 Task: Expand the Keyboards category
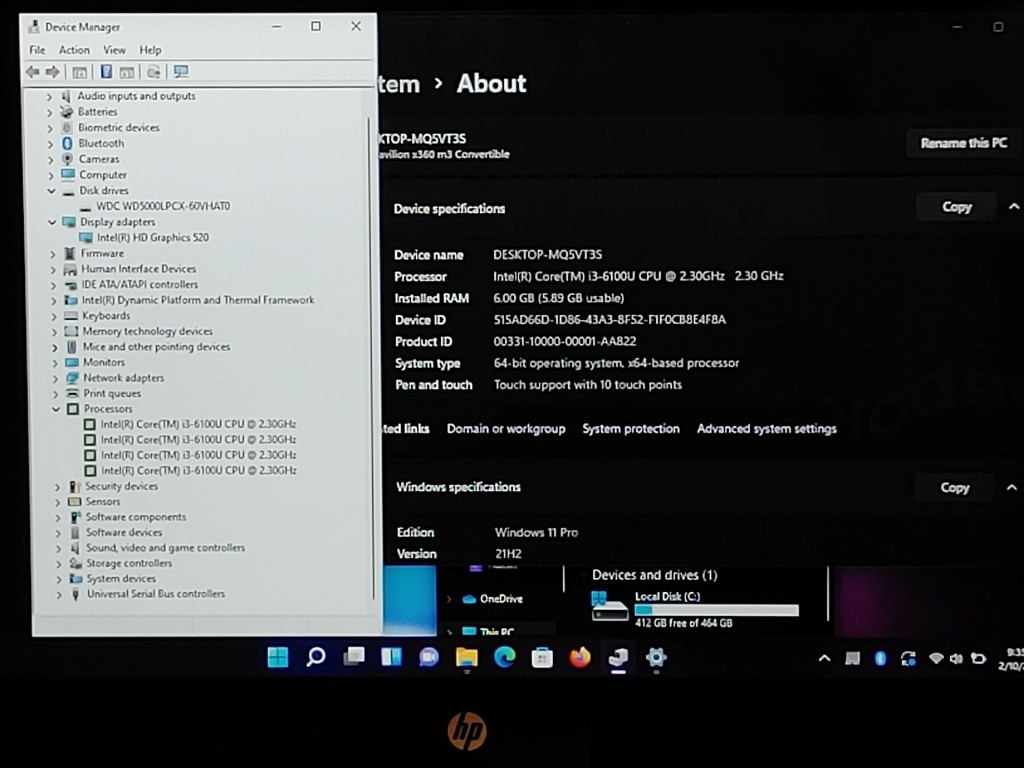[54, 316]
